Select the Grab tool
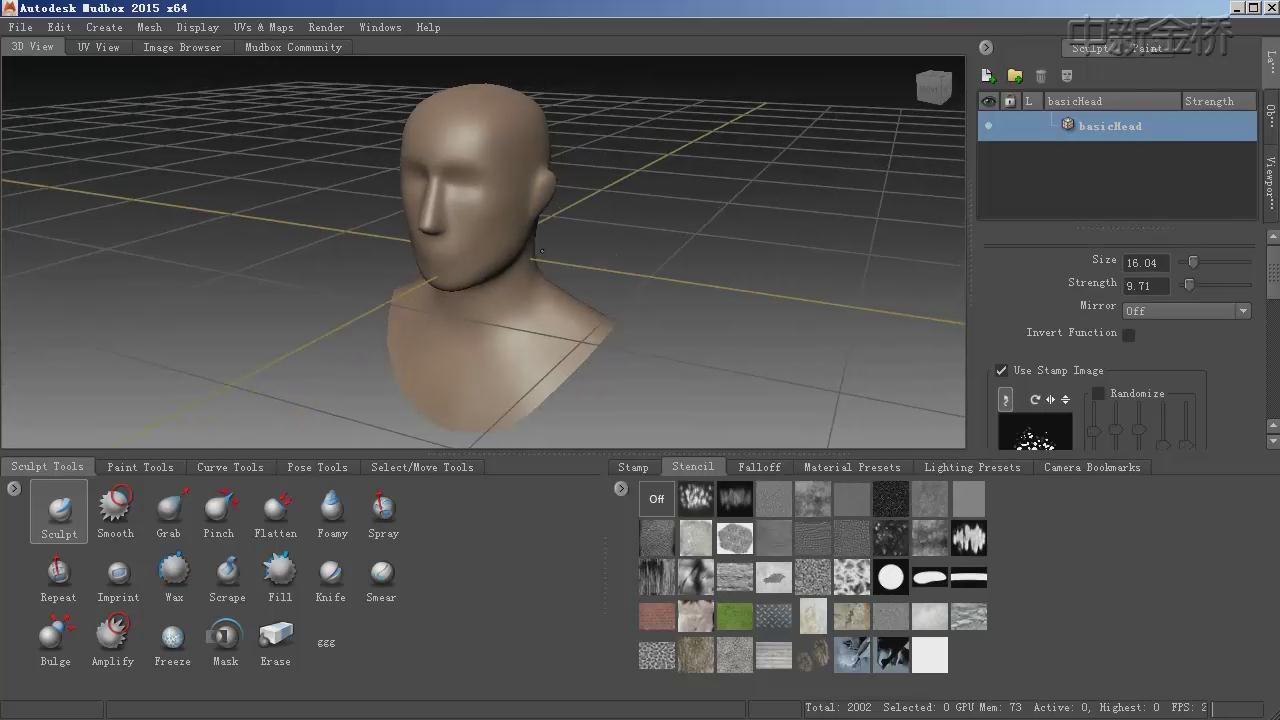 tap(169, 511)
